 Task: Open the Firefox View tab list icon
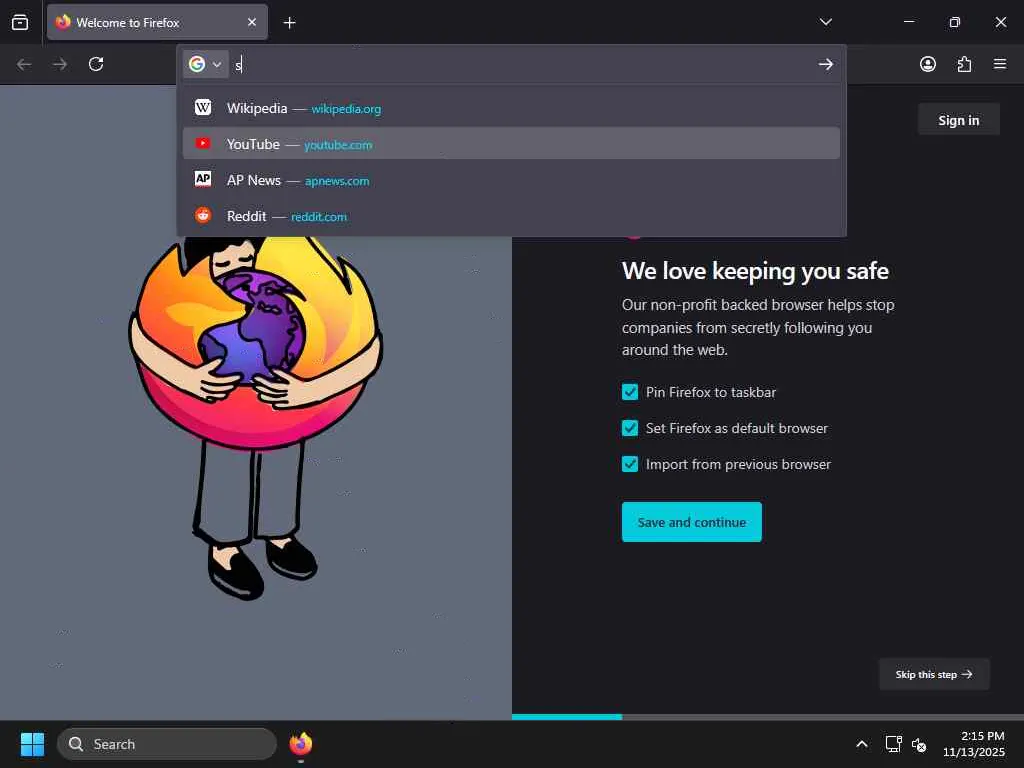[x=20, y=22]
